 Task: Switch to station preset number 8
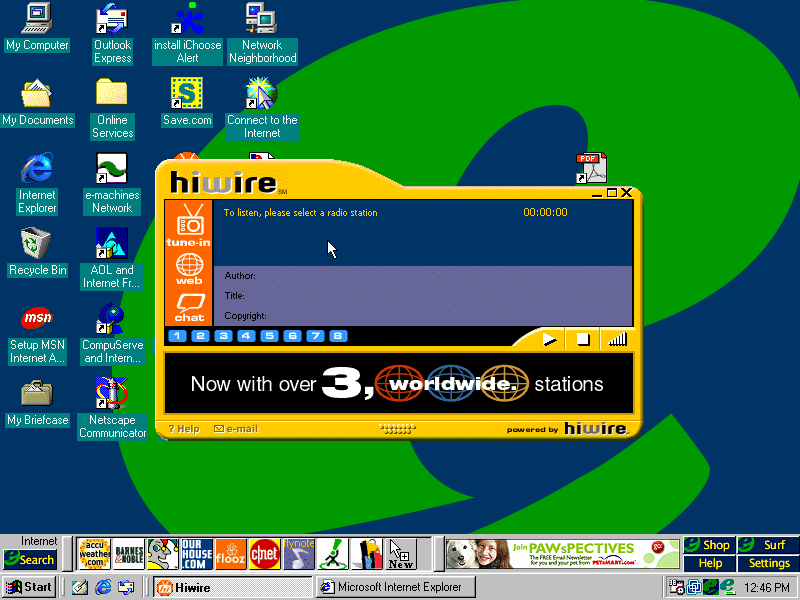[338, 336]
